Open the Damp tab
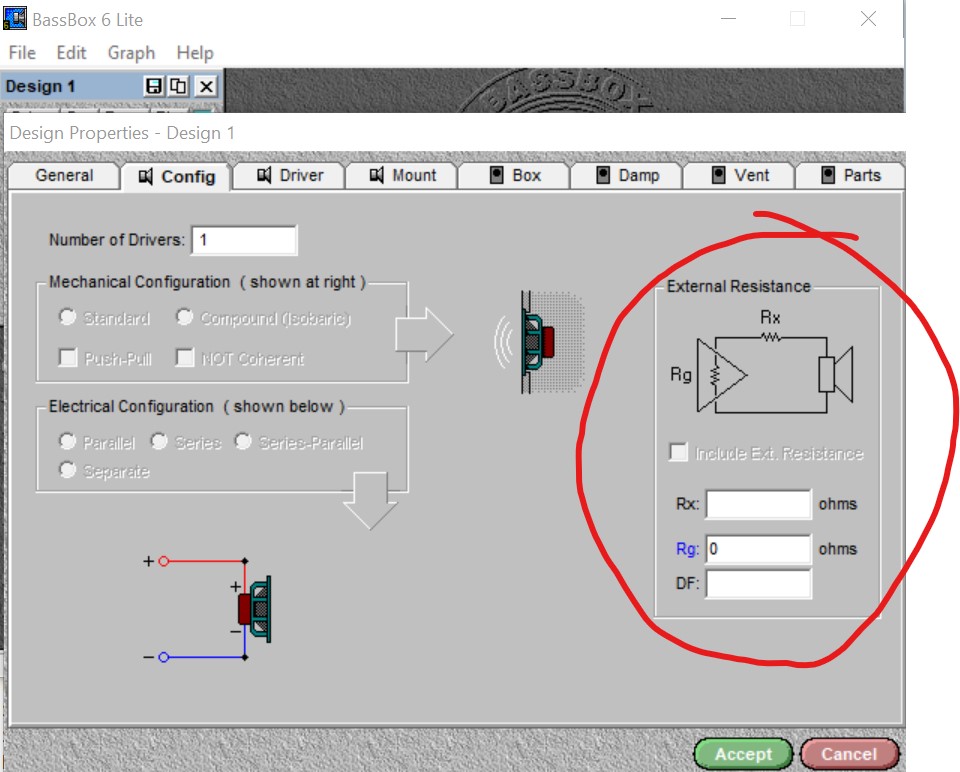 (x=628, y=176)
